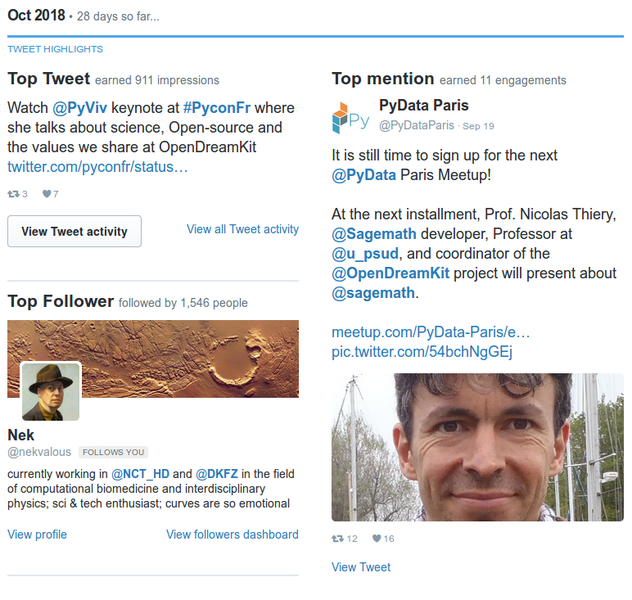Open the PyData Paris logo avatar
The width and height of the screenshot is (632, 600).
[x=351, y=118]
